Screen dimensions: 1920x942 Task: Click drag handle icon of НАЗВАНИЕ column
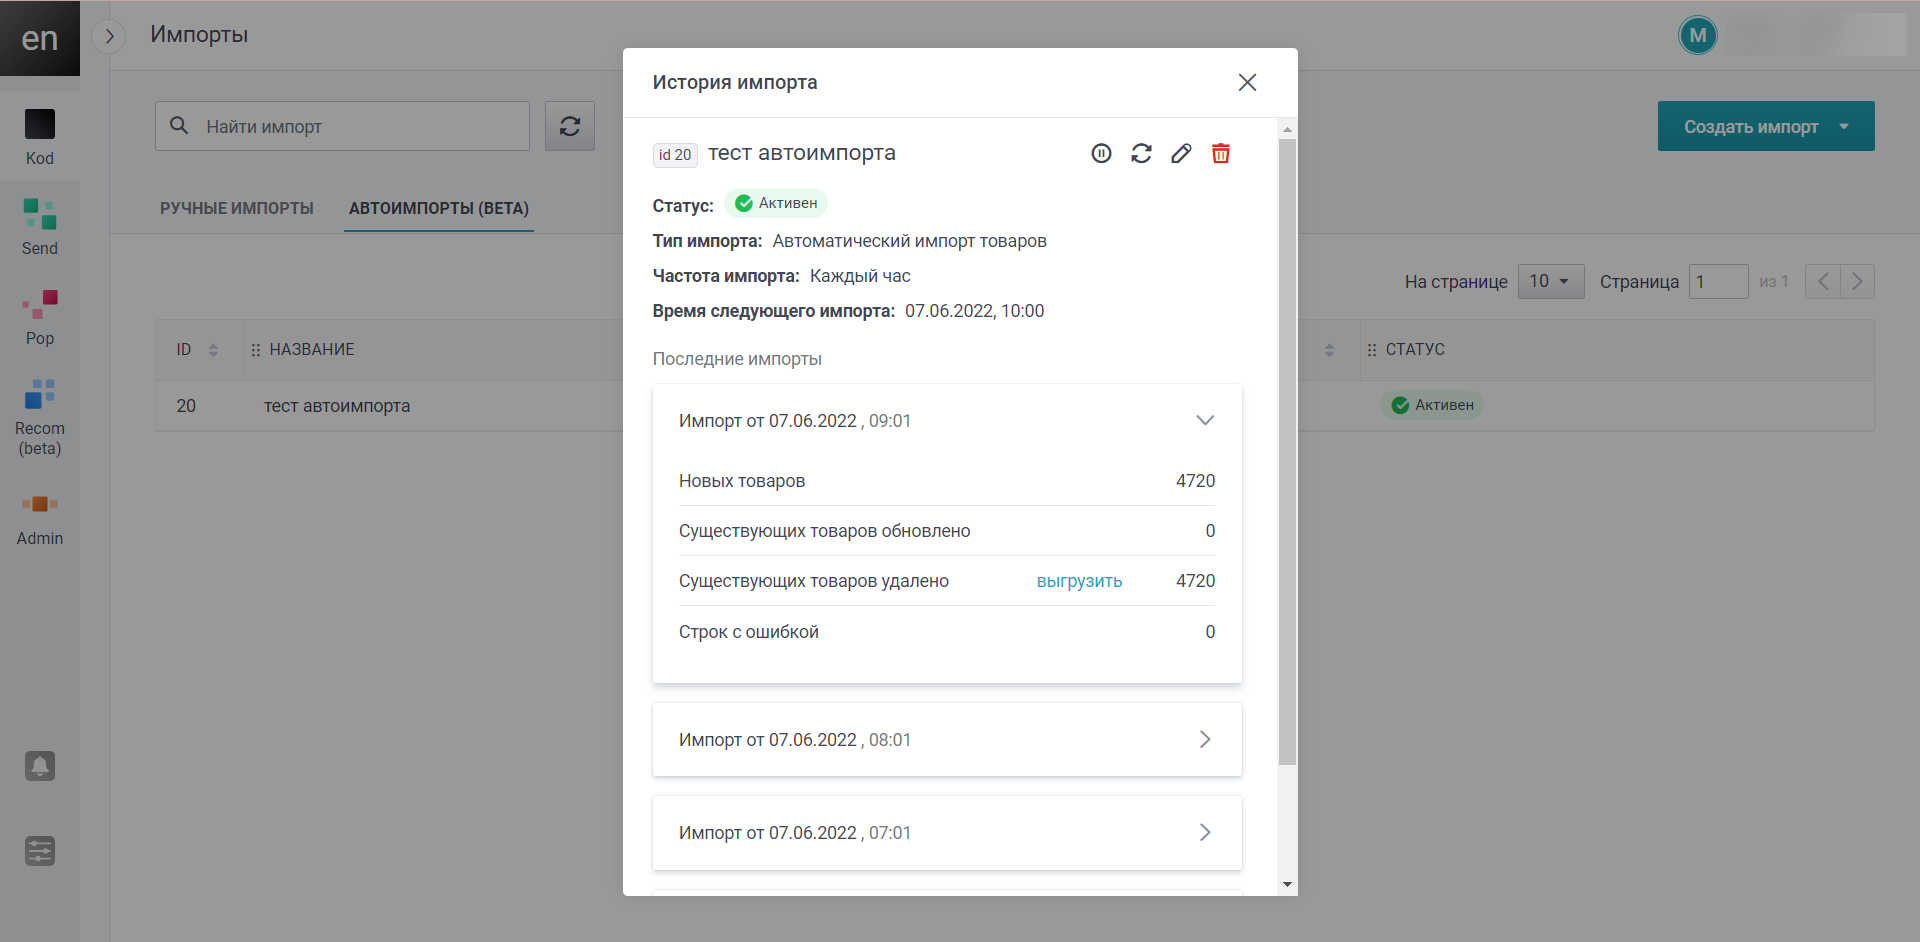tap(256, 350)
